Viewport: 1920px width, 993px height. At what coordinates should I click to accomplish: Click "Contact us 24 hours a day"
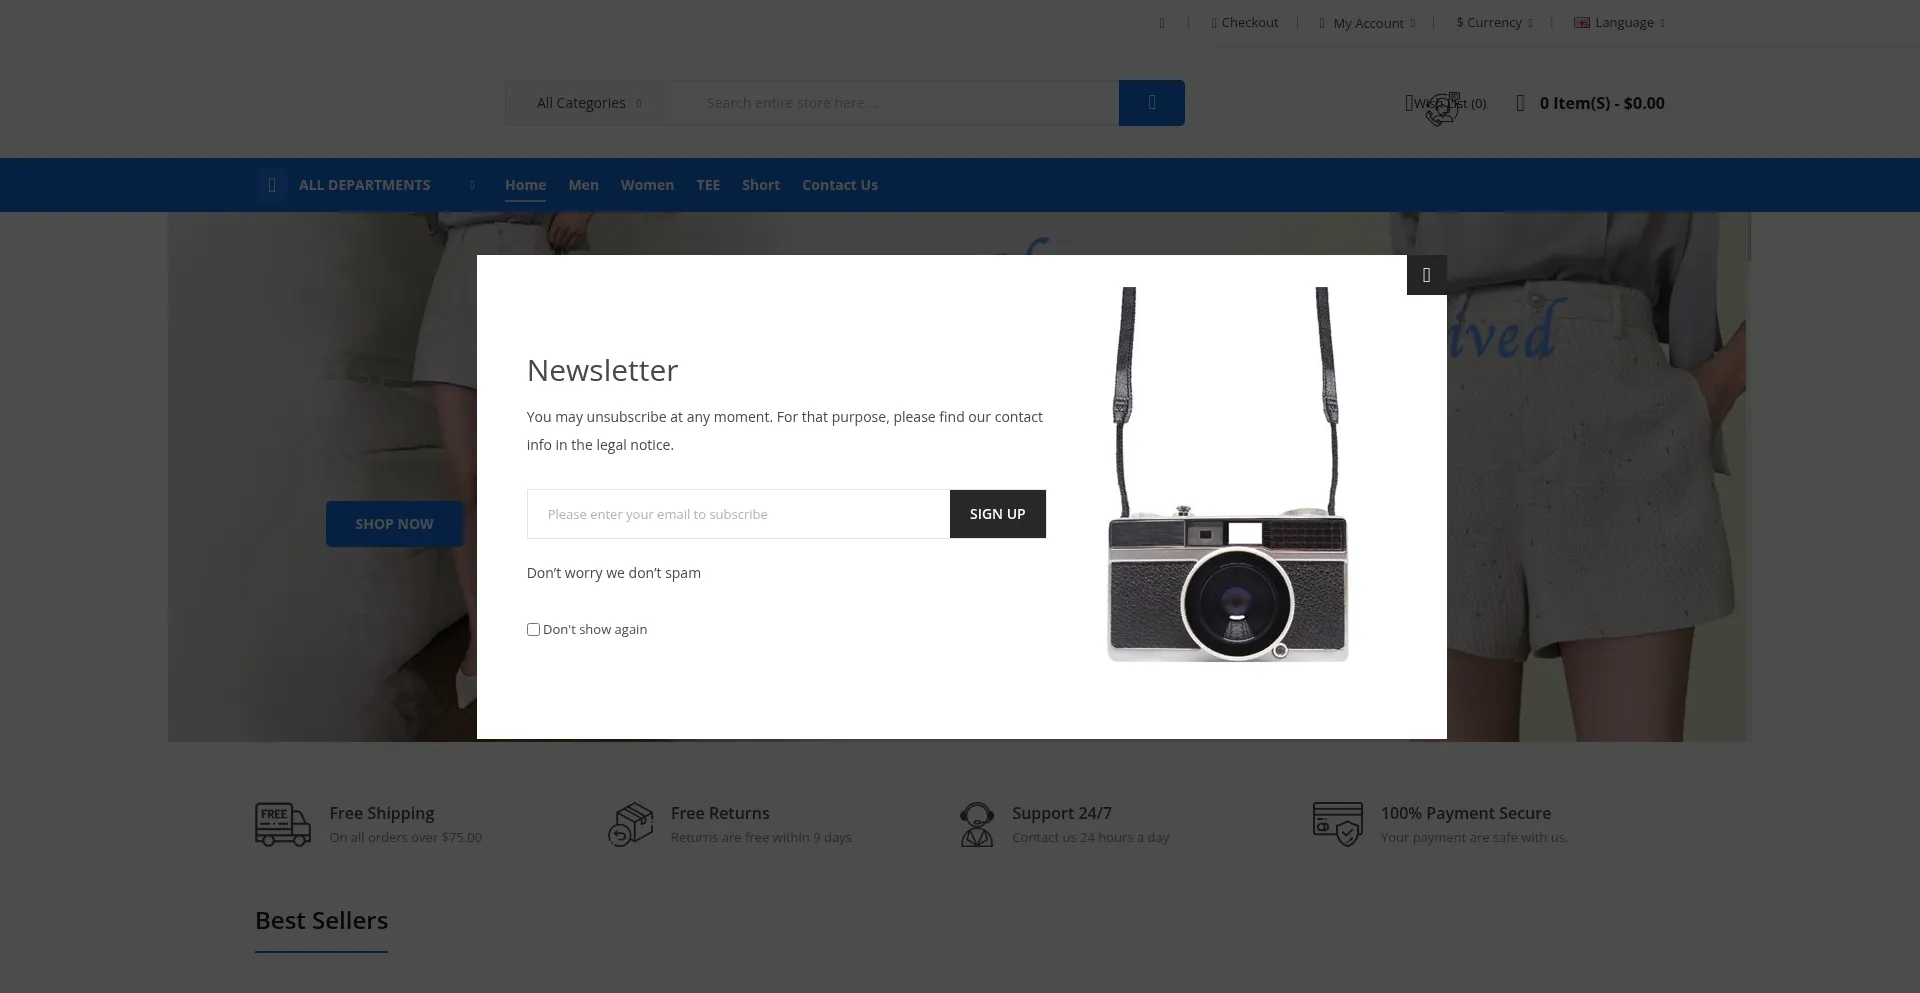1091,837
